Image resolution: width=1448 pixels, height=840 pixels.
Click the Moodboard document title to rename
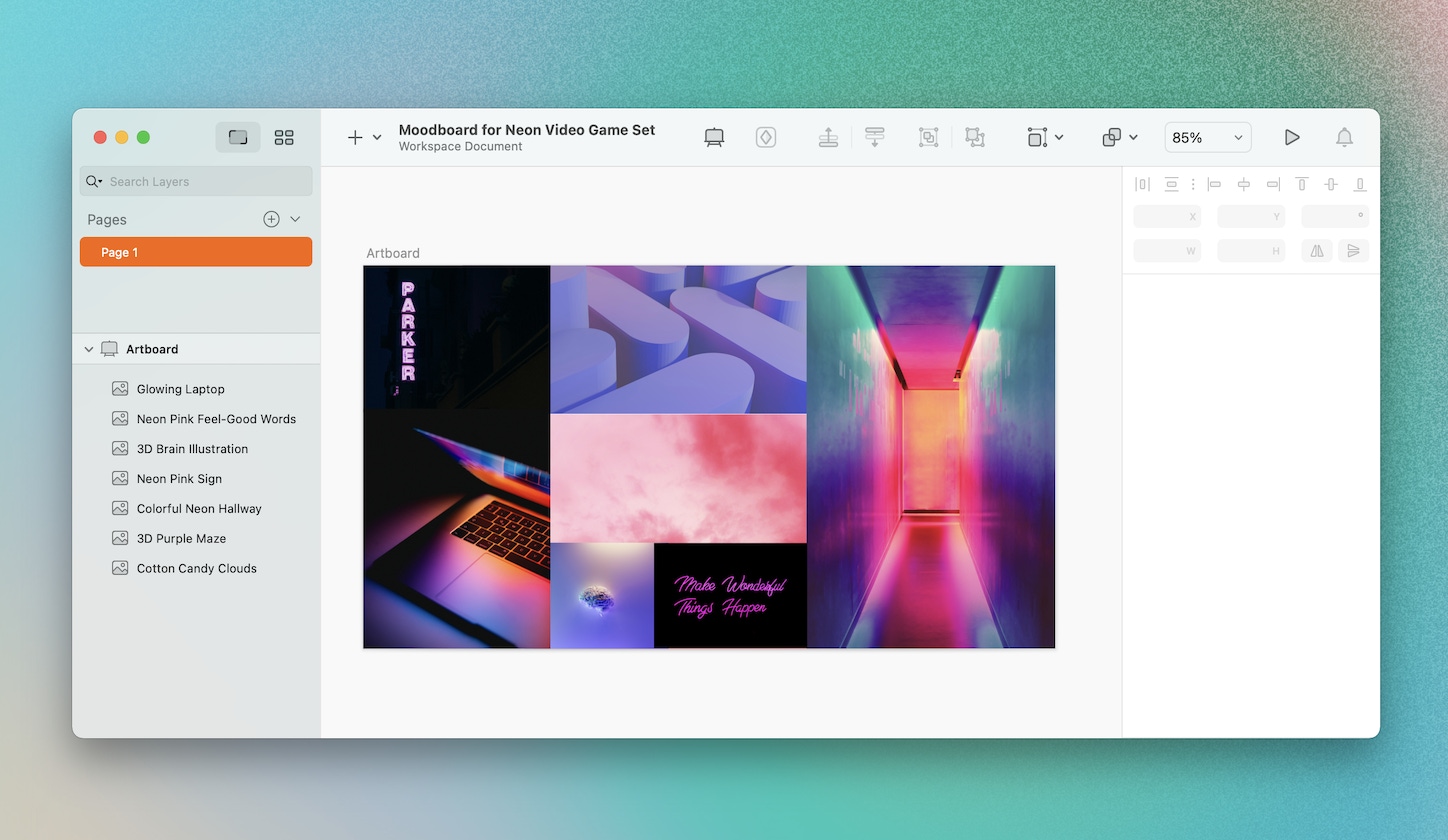click(526, 130)
